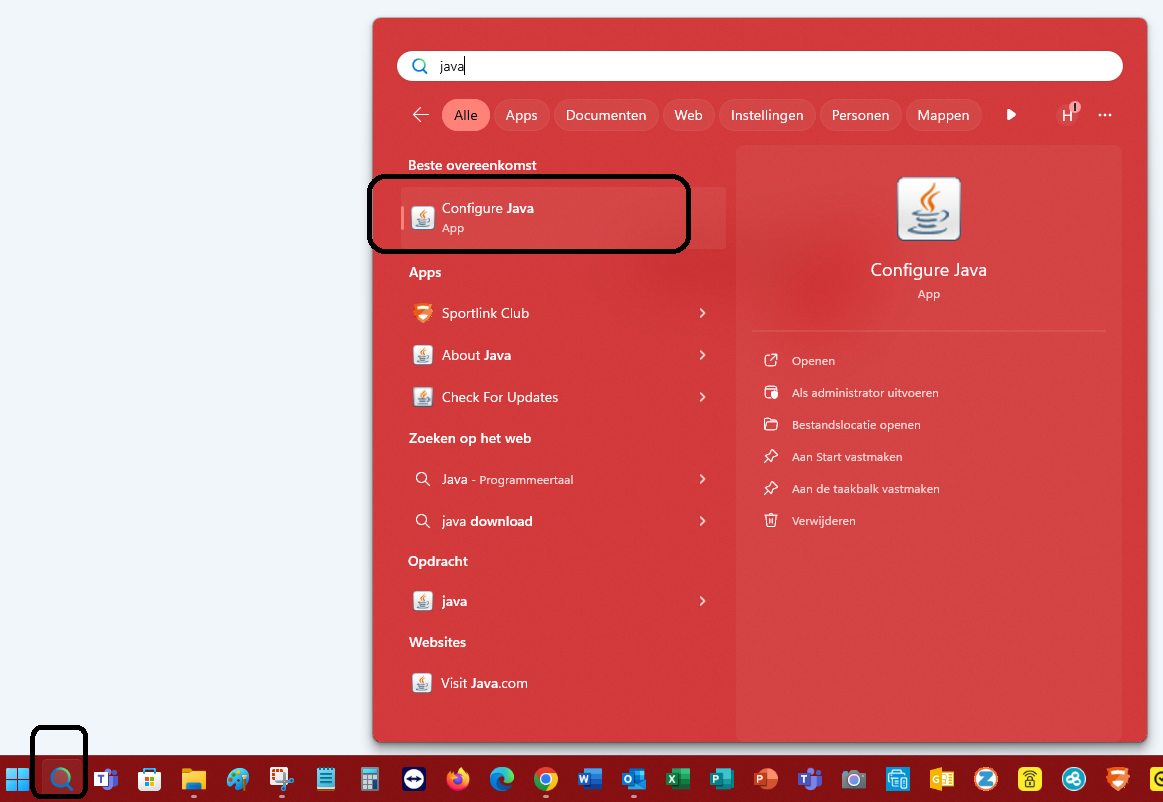Launch TeamViewer from the taskbar
Screen dimensions: 1163x802
(x=414, y=779)
